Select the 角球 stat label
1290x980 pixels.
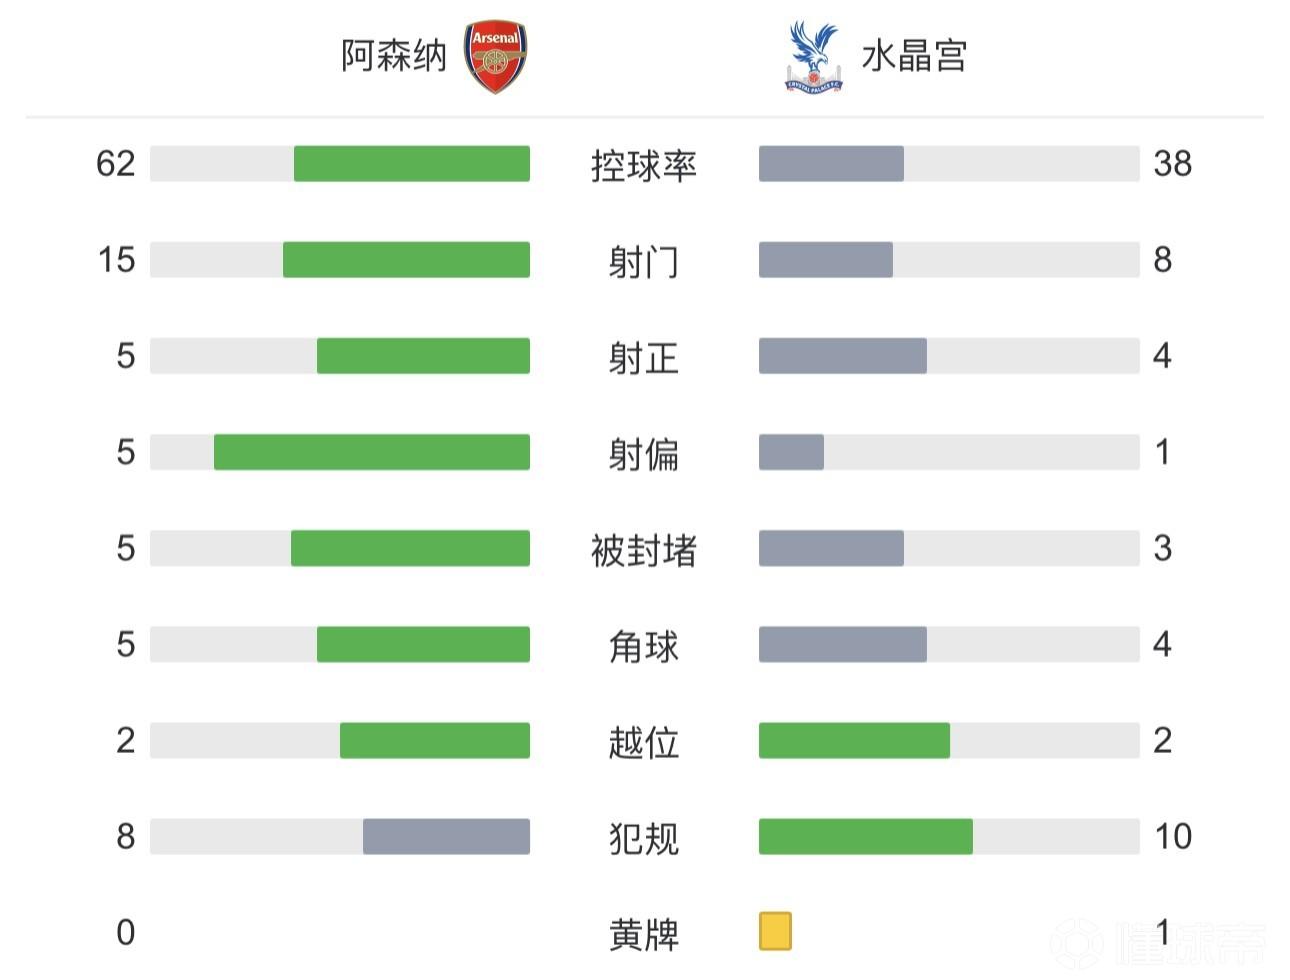(x=643, y=645)
